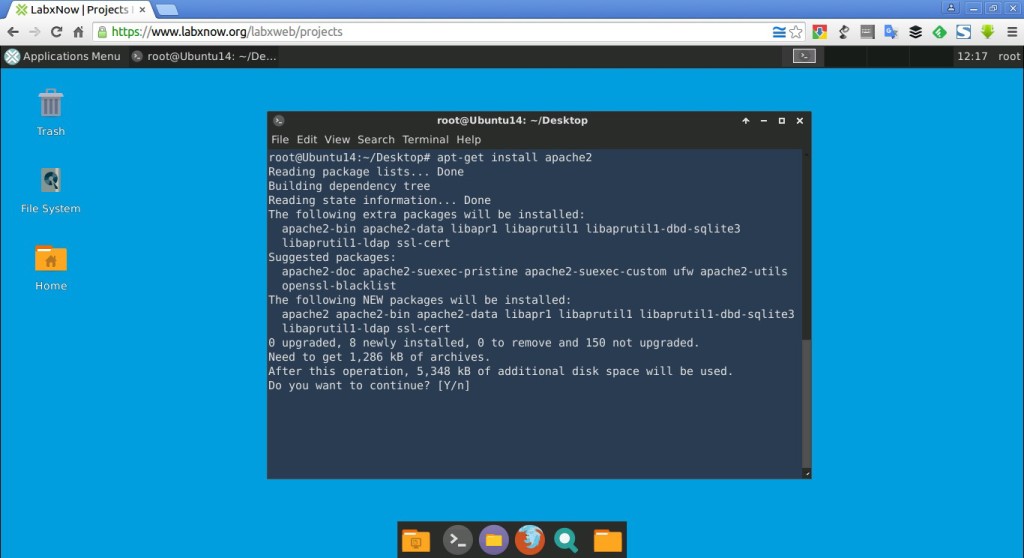The height and width of the screenshot is (558, 1024).
Task: Launch the terminal from the dock
Action: pos(457,540)
